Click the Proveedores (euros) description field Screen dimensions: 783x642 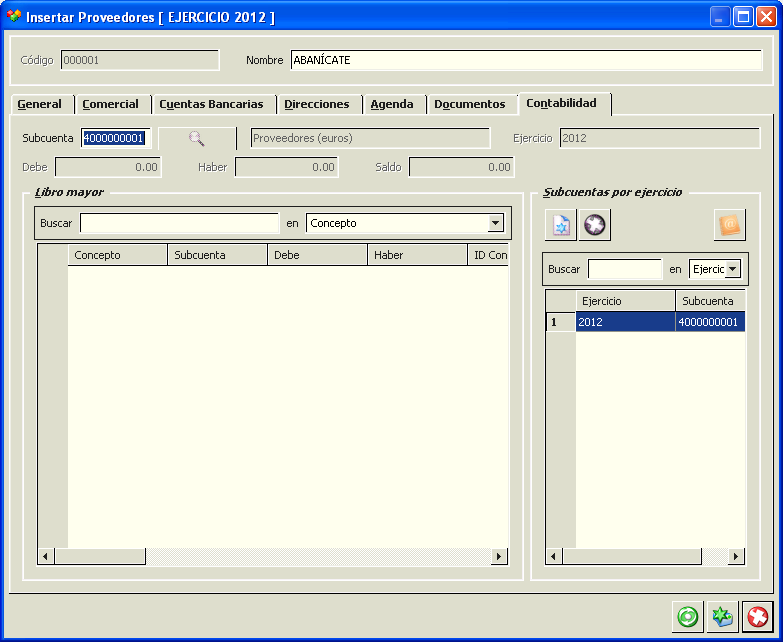370,138
